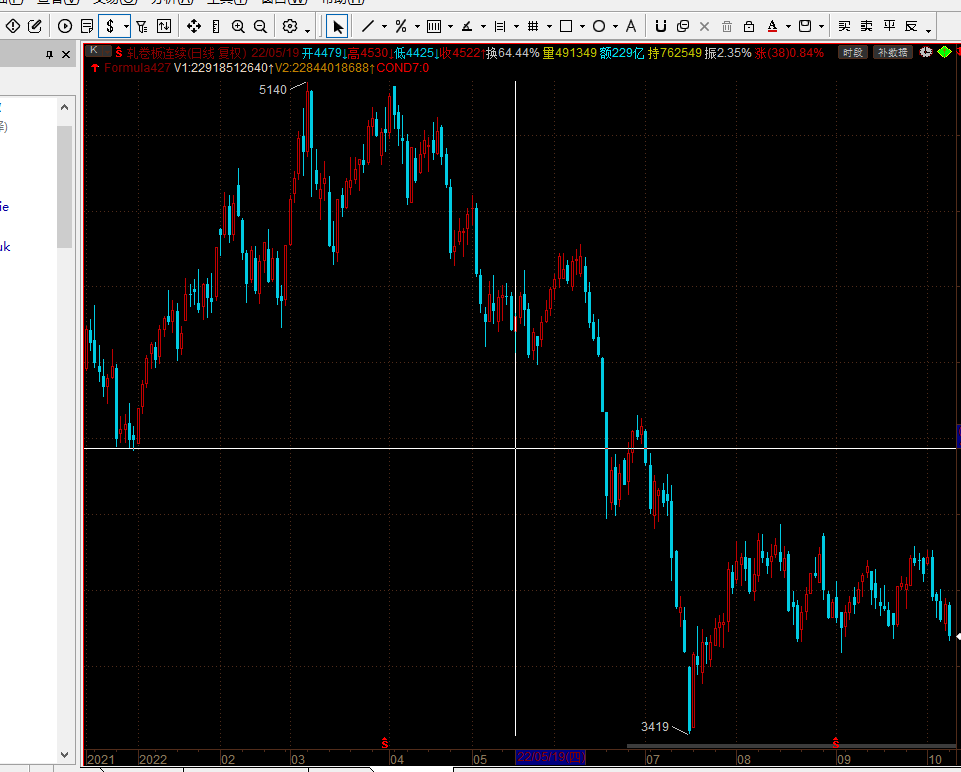Select the angle line tool
The image size is (961, 772).
click(467, 26)
